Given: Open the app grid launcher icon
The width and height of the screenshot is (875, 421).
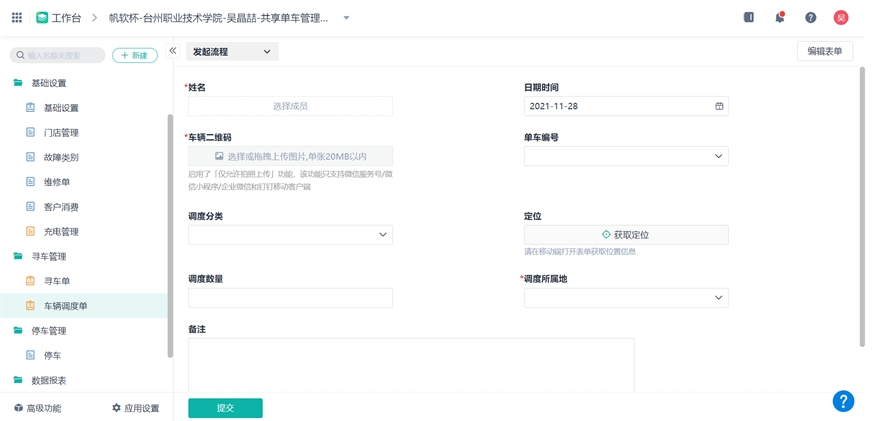Looking at the screenshot, I should tap(16, 18).
